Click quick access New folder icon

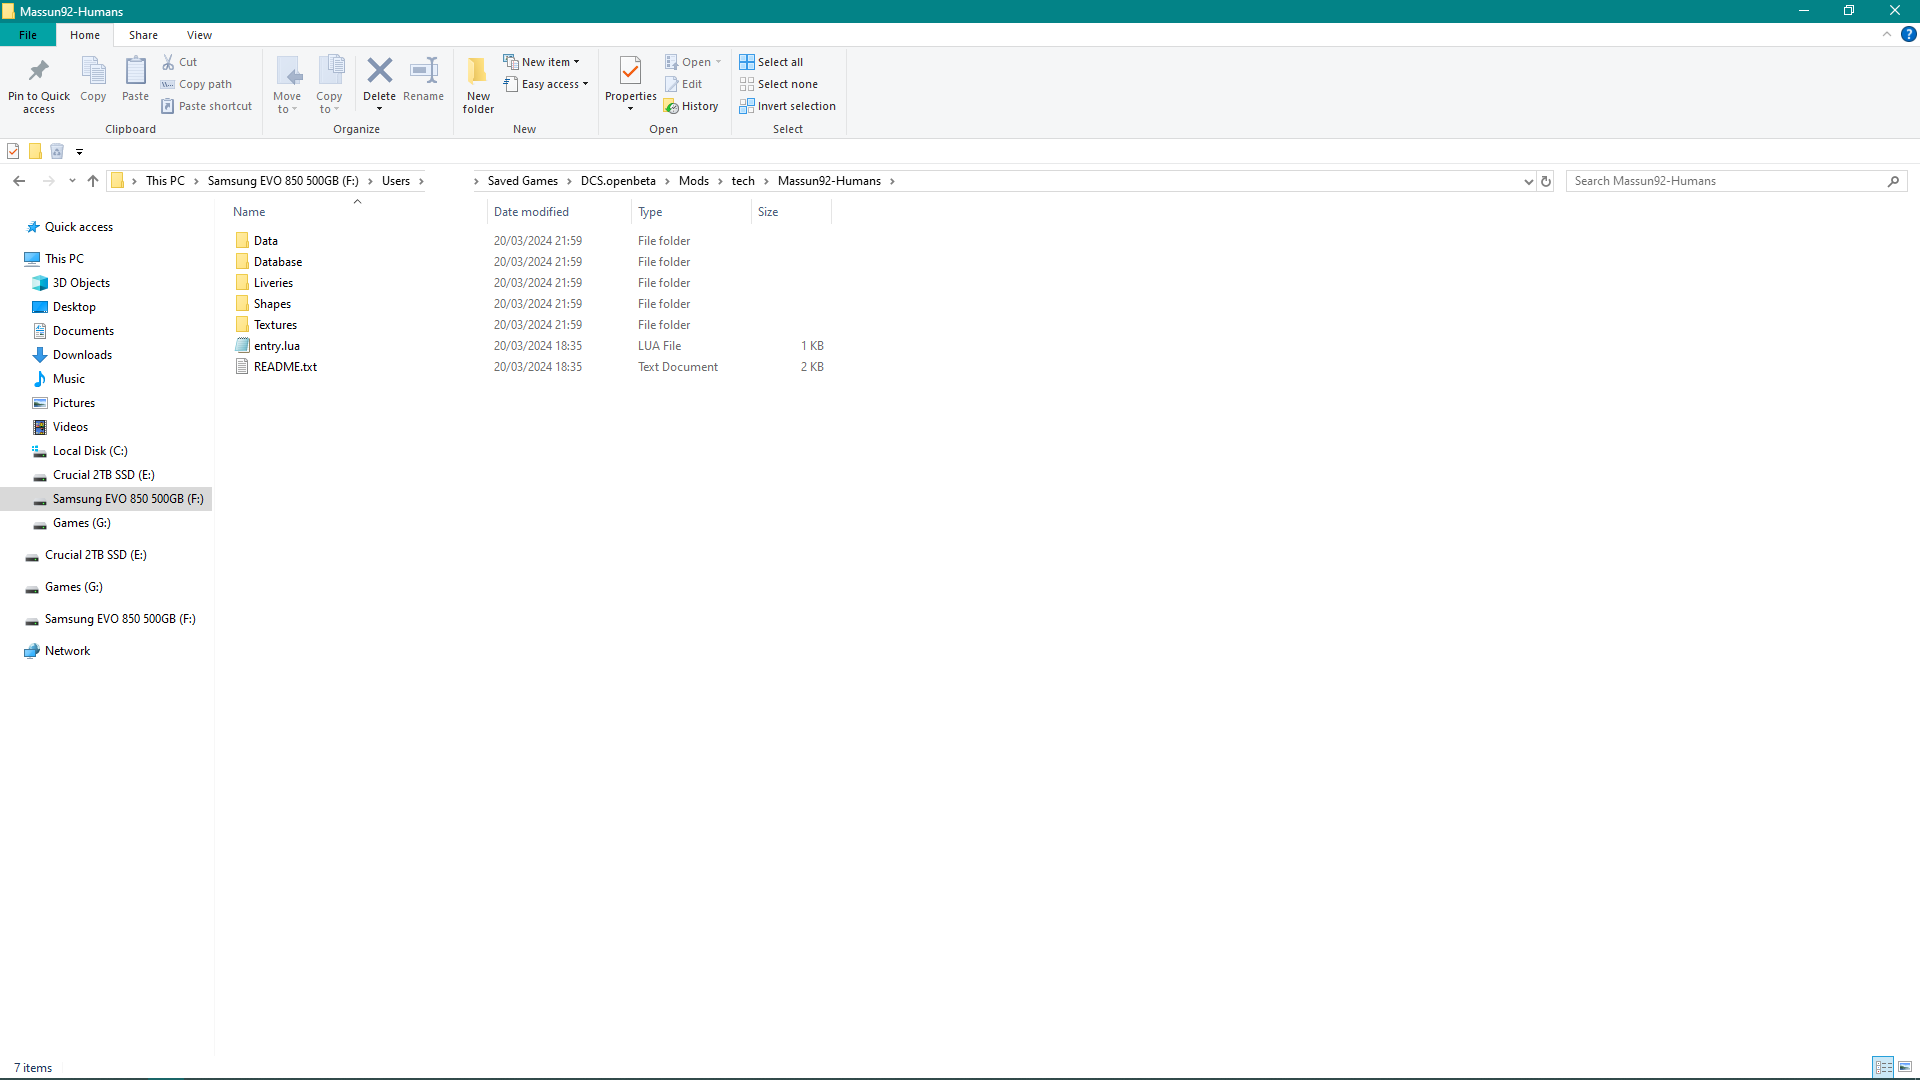(x=35, y=151)
